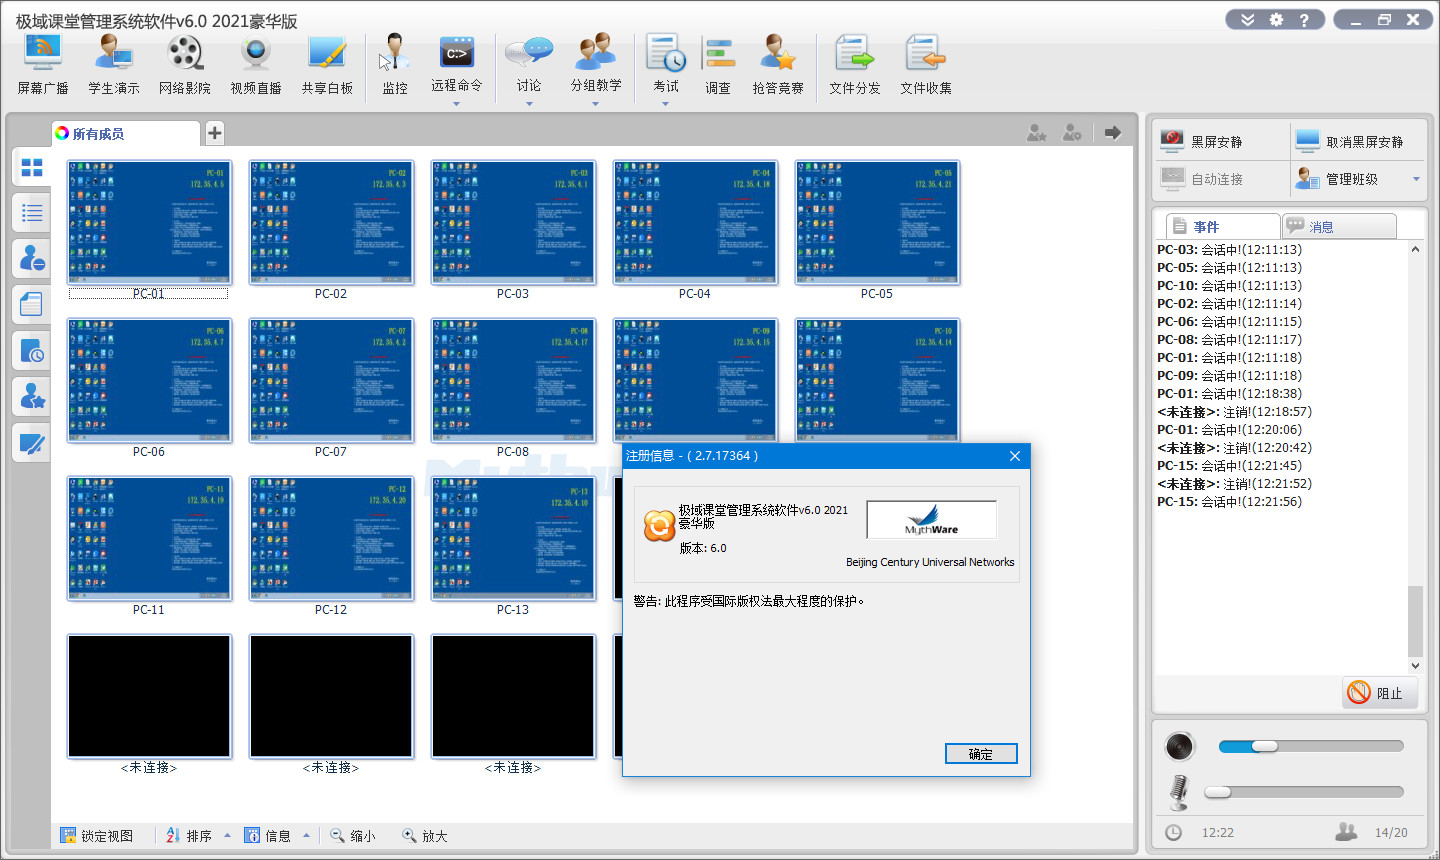Open the 排序 sort options arrow

tap(227, 836)
